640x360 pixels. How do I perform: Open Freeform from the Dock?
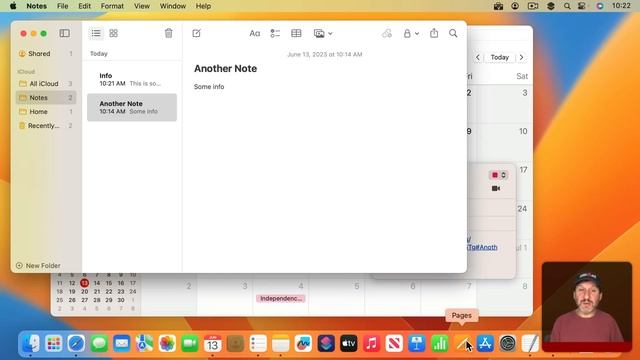[x=303, y=343]
